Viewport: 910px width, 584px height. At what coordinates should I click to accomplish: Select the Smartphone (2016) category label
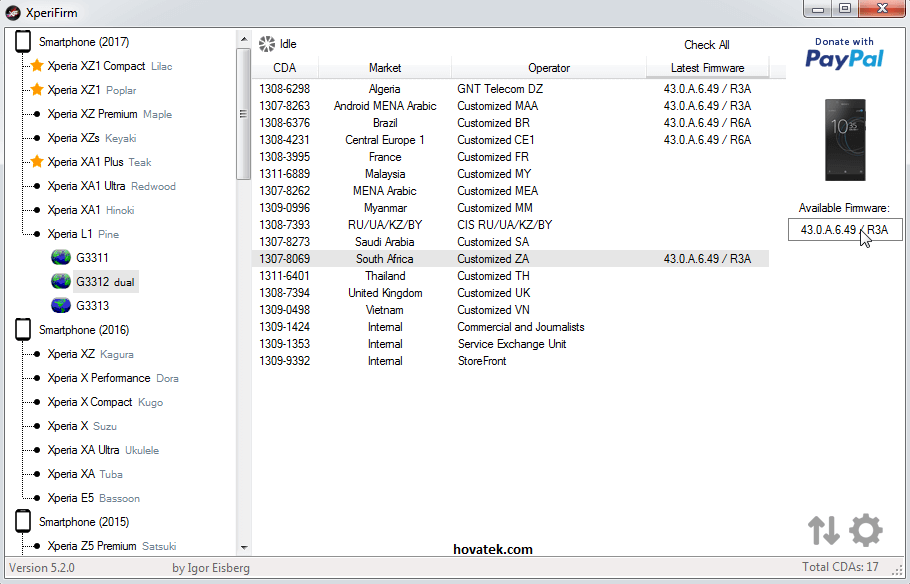(84, 330)
